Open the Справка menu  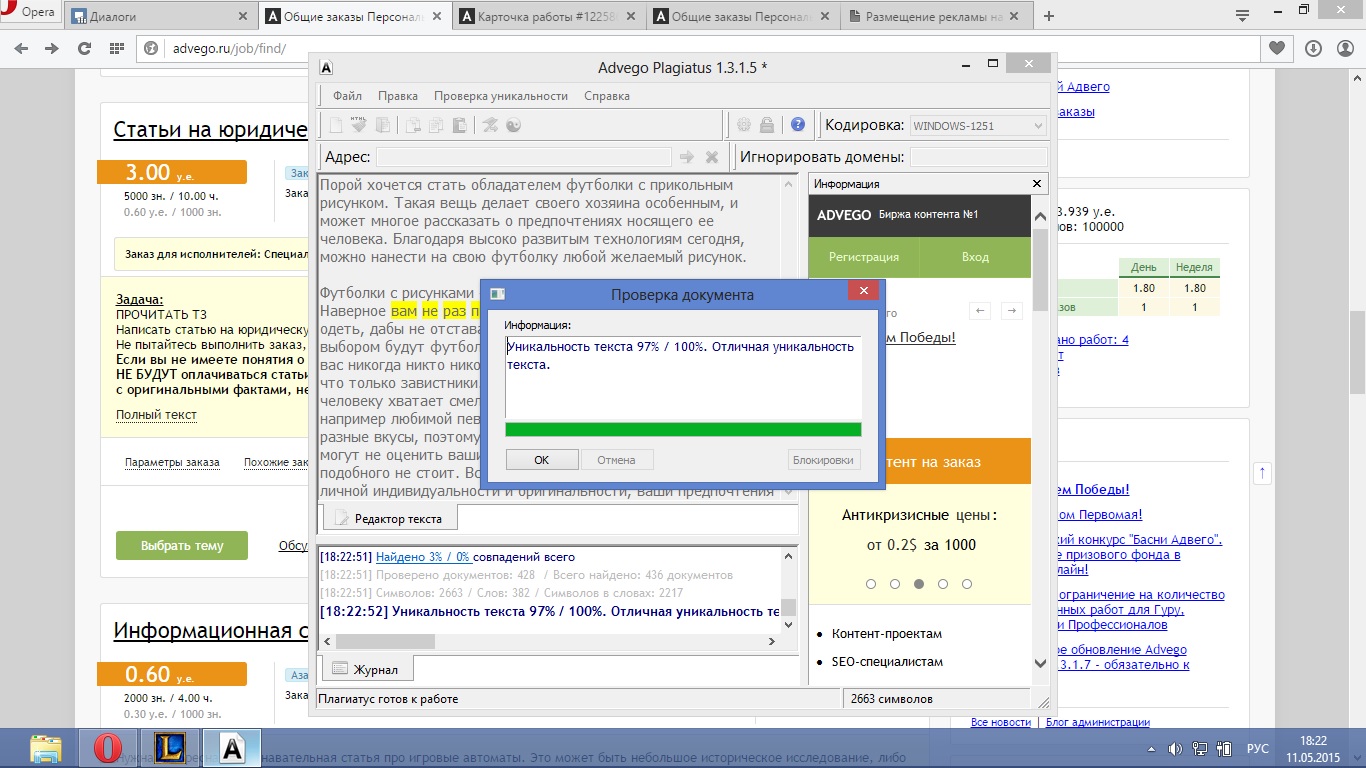coord(607,96)
